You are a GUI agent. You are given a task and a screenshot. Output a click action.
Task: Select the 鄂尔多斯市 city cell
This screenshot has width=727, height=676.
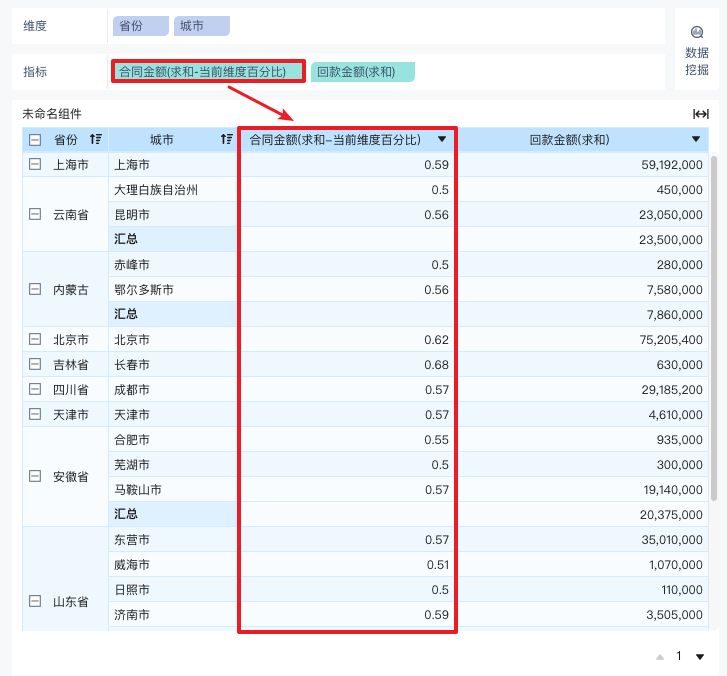coord(173,289)
